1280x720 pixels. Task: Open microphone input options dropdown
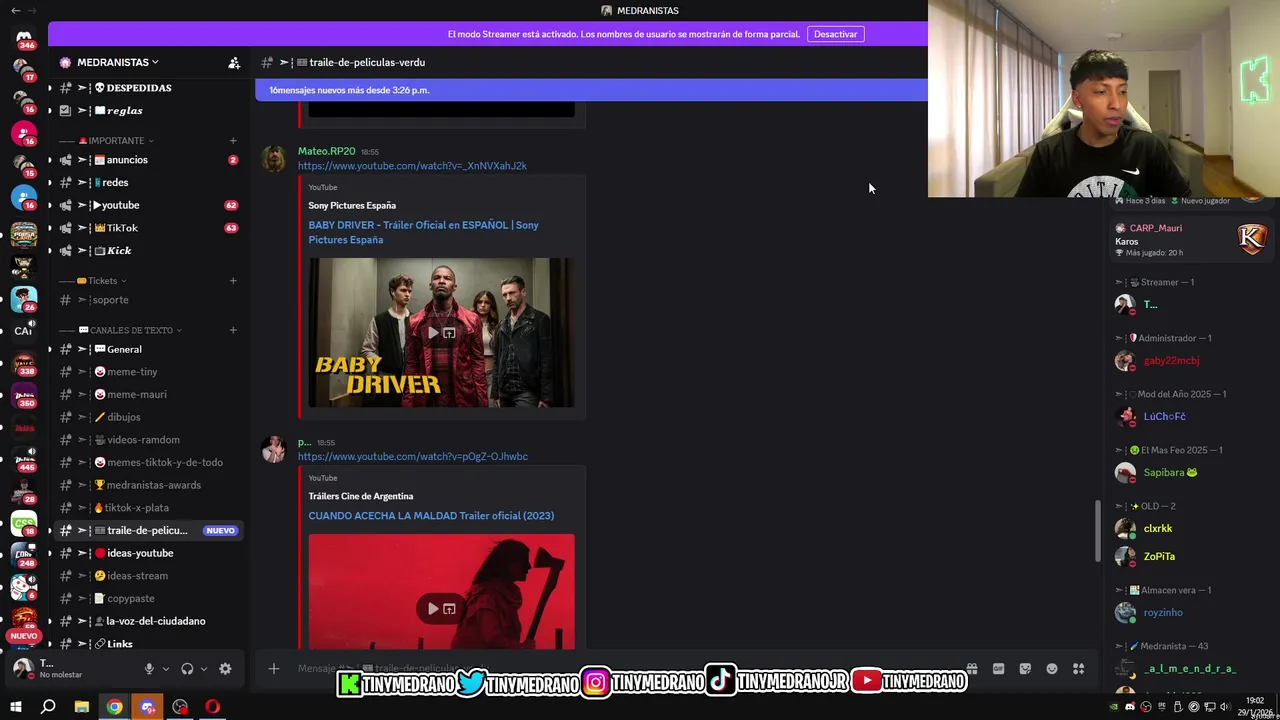point(166,669)
